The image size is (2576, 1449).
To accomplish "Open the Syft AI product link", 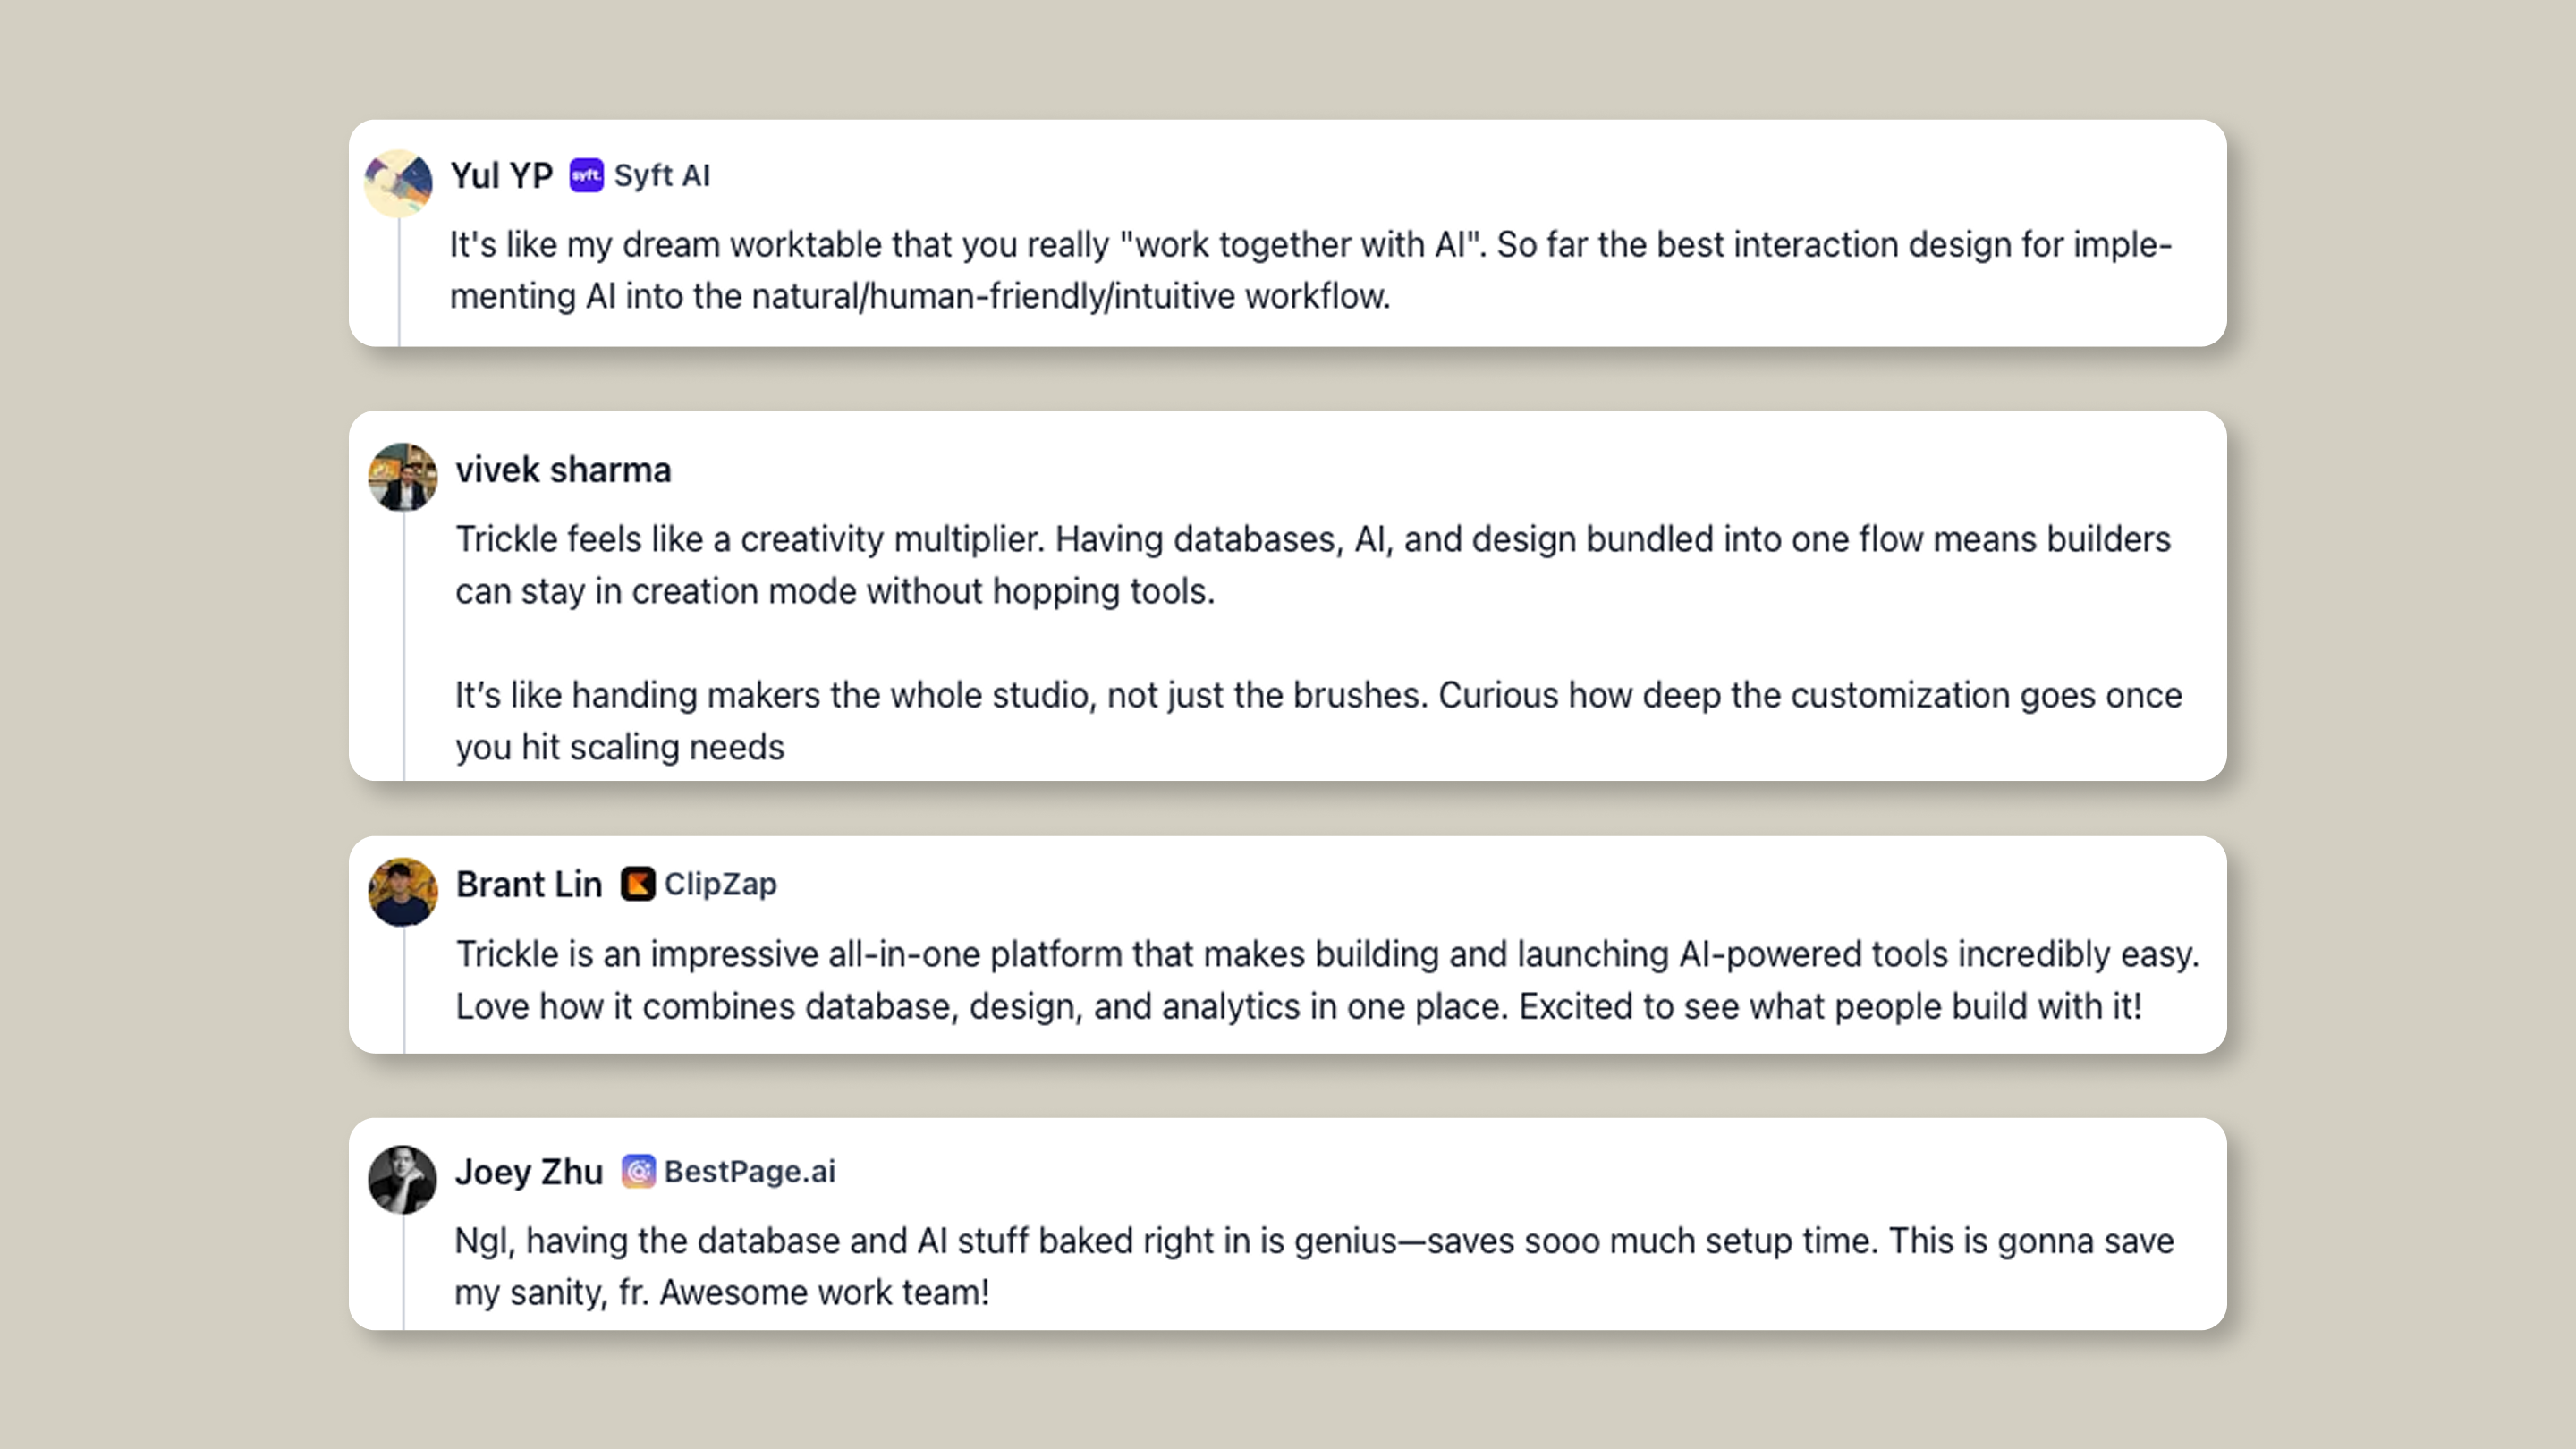I will pyautogui.click(x=662, y=175).
